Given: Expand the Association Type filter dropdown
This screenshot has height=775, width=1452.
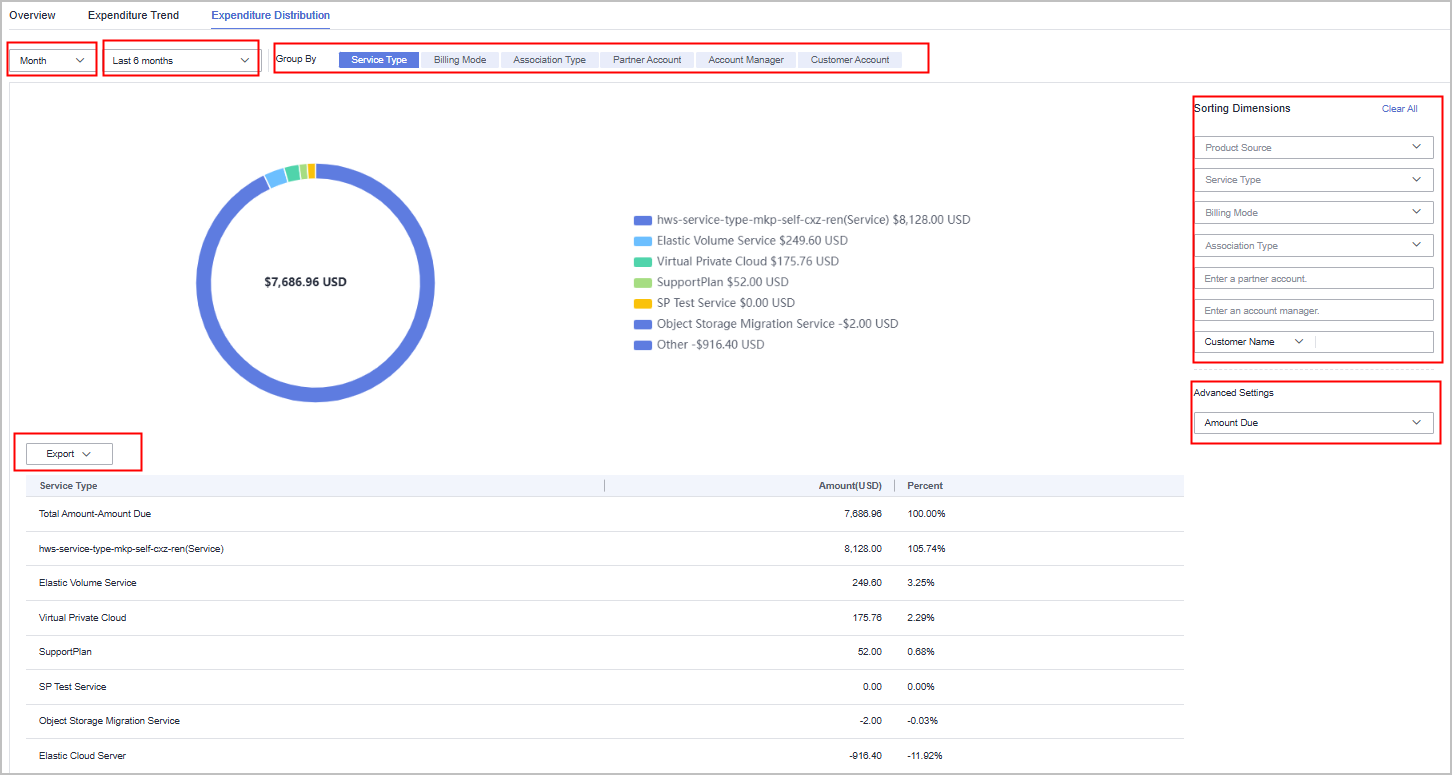Looking at the screenshot, I should pyautogui.click(x=1313, y=246).
